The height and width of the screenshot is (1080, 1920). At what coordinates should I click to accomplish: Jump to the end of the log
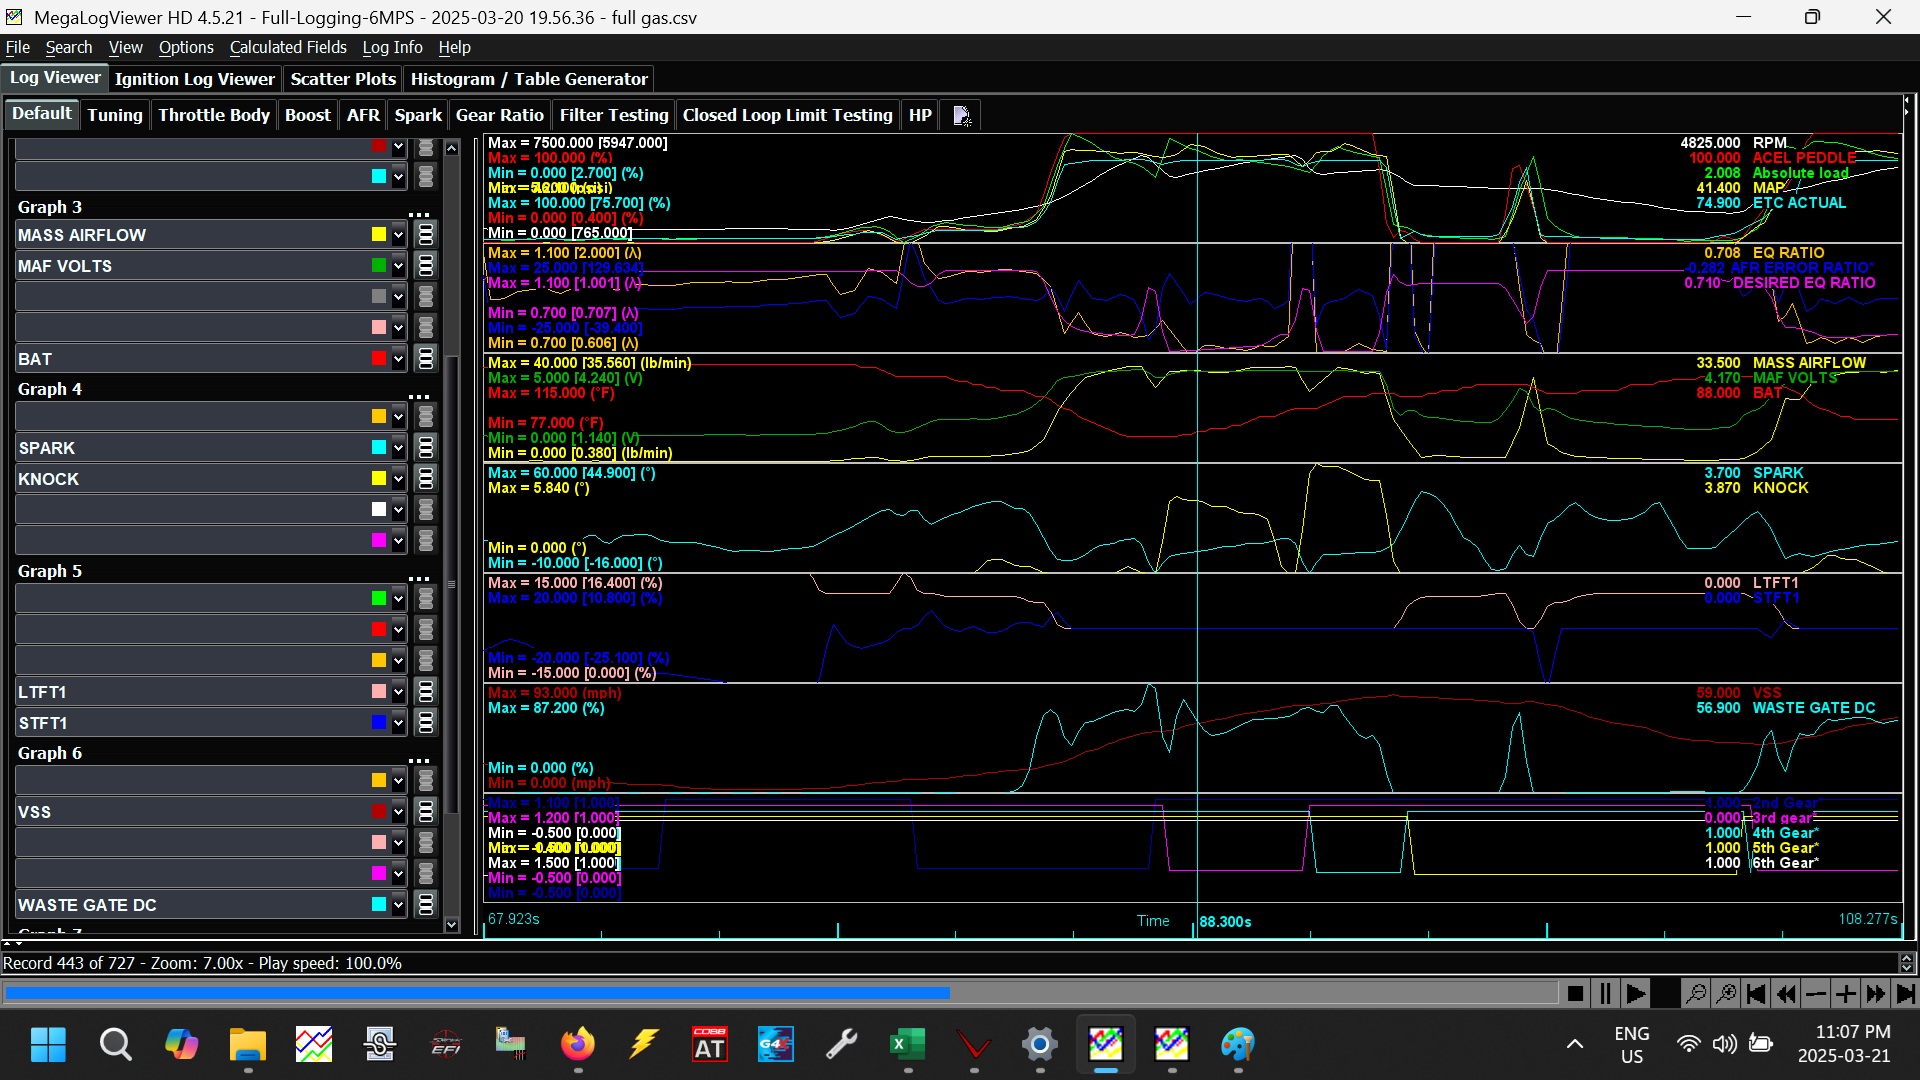(1905, 994)
